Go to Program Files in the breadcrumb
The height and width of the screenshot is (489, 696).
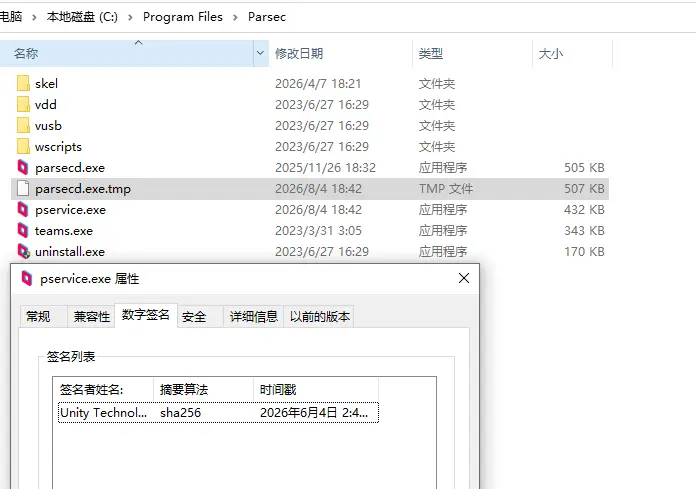(183, 17)
